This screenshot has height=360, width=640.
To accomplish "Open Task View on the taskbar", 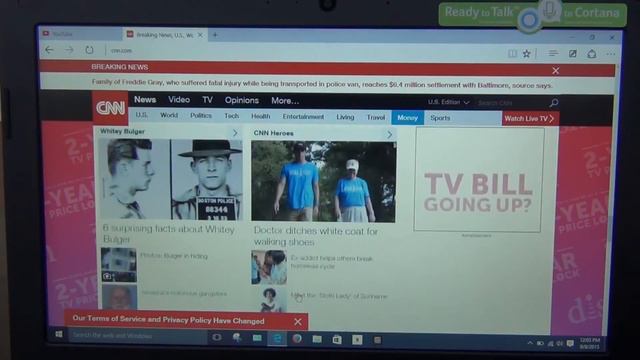I will pyautogui.click(x=216, y=337).
